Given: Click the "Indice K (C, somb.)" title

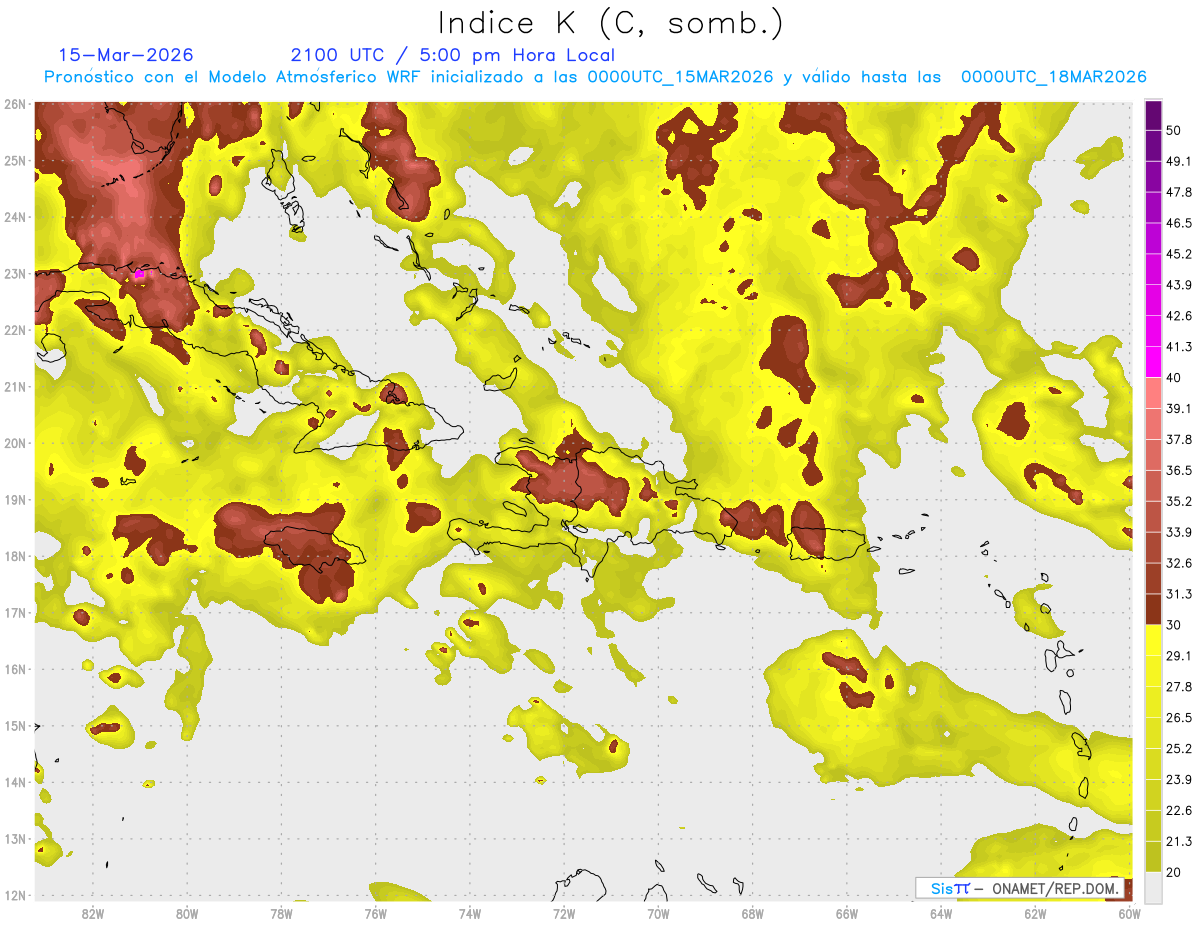Looking at the screenshot, I should (x=611, y=23).
